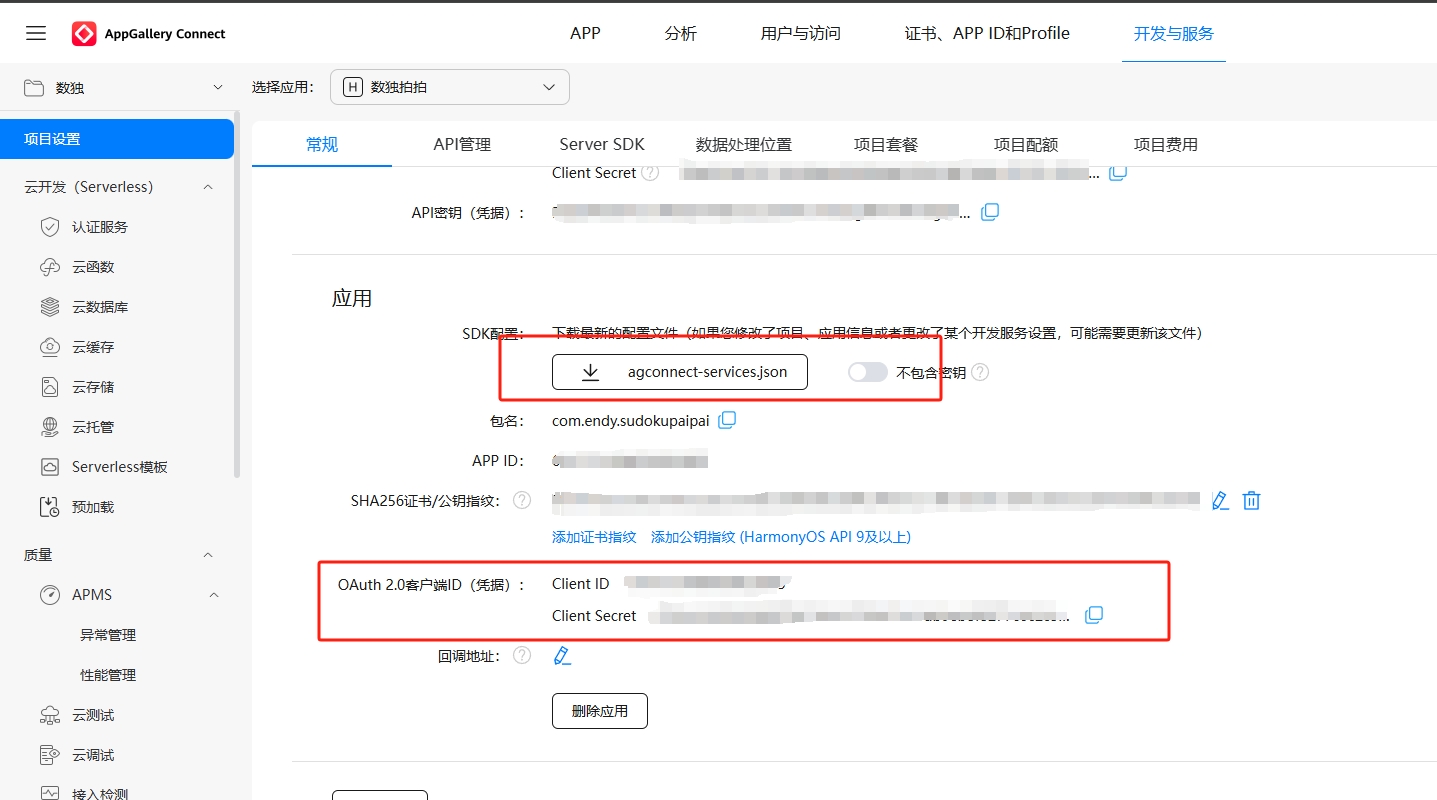1437x800 pixels.
Task: Collapse the APMS submenu
Action: pos(214,595)
